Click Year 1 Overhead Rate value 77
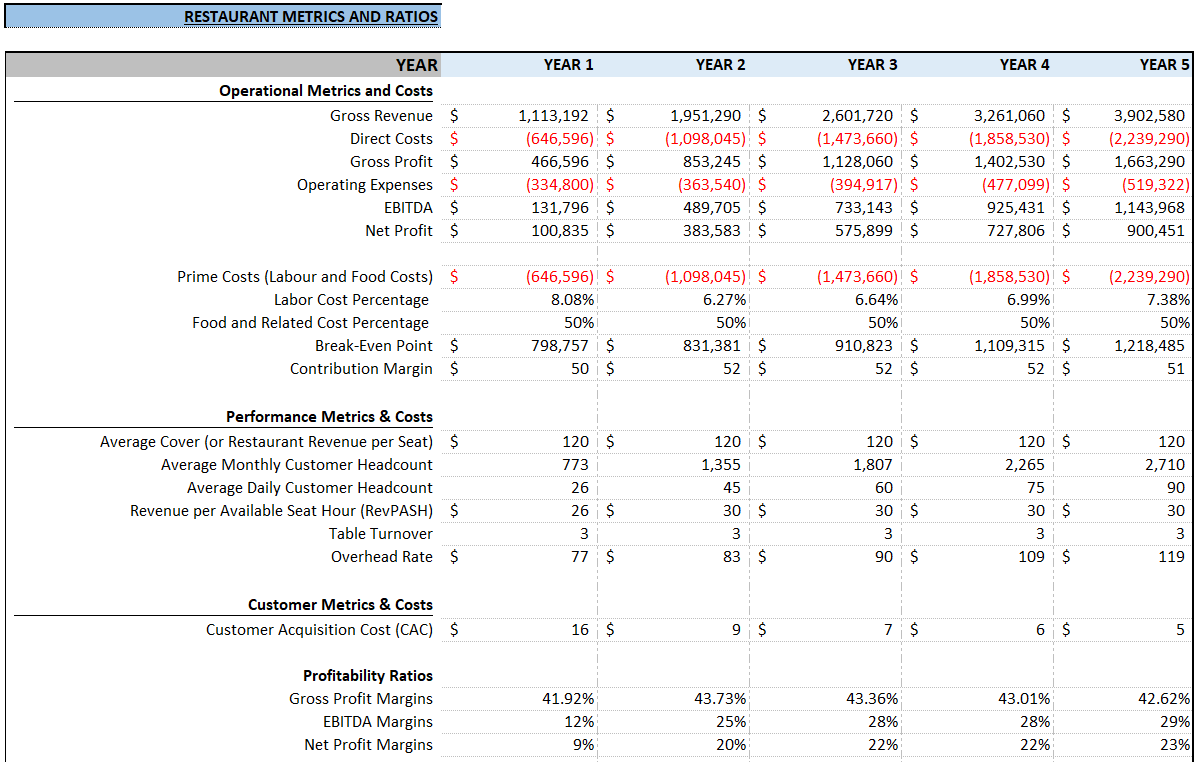1195x762 pixels. [580, 556]
